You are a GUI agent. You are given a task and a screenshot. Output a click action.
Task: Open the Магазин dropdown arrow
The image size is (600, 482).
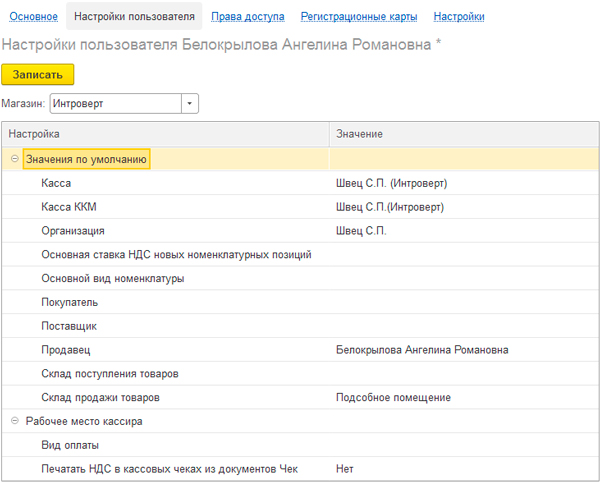[189, 103]
